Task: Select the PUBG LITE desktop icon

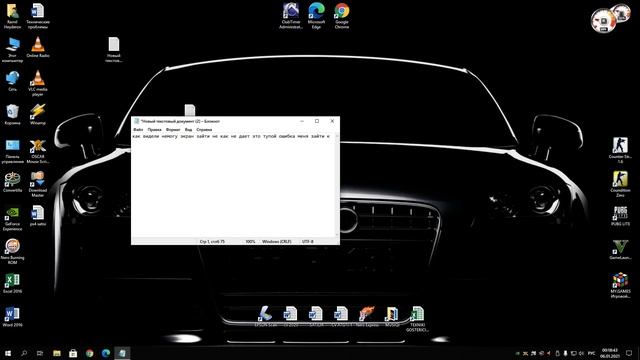Action: click(x=620, y=216)
